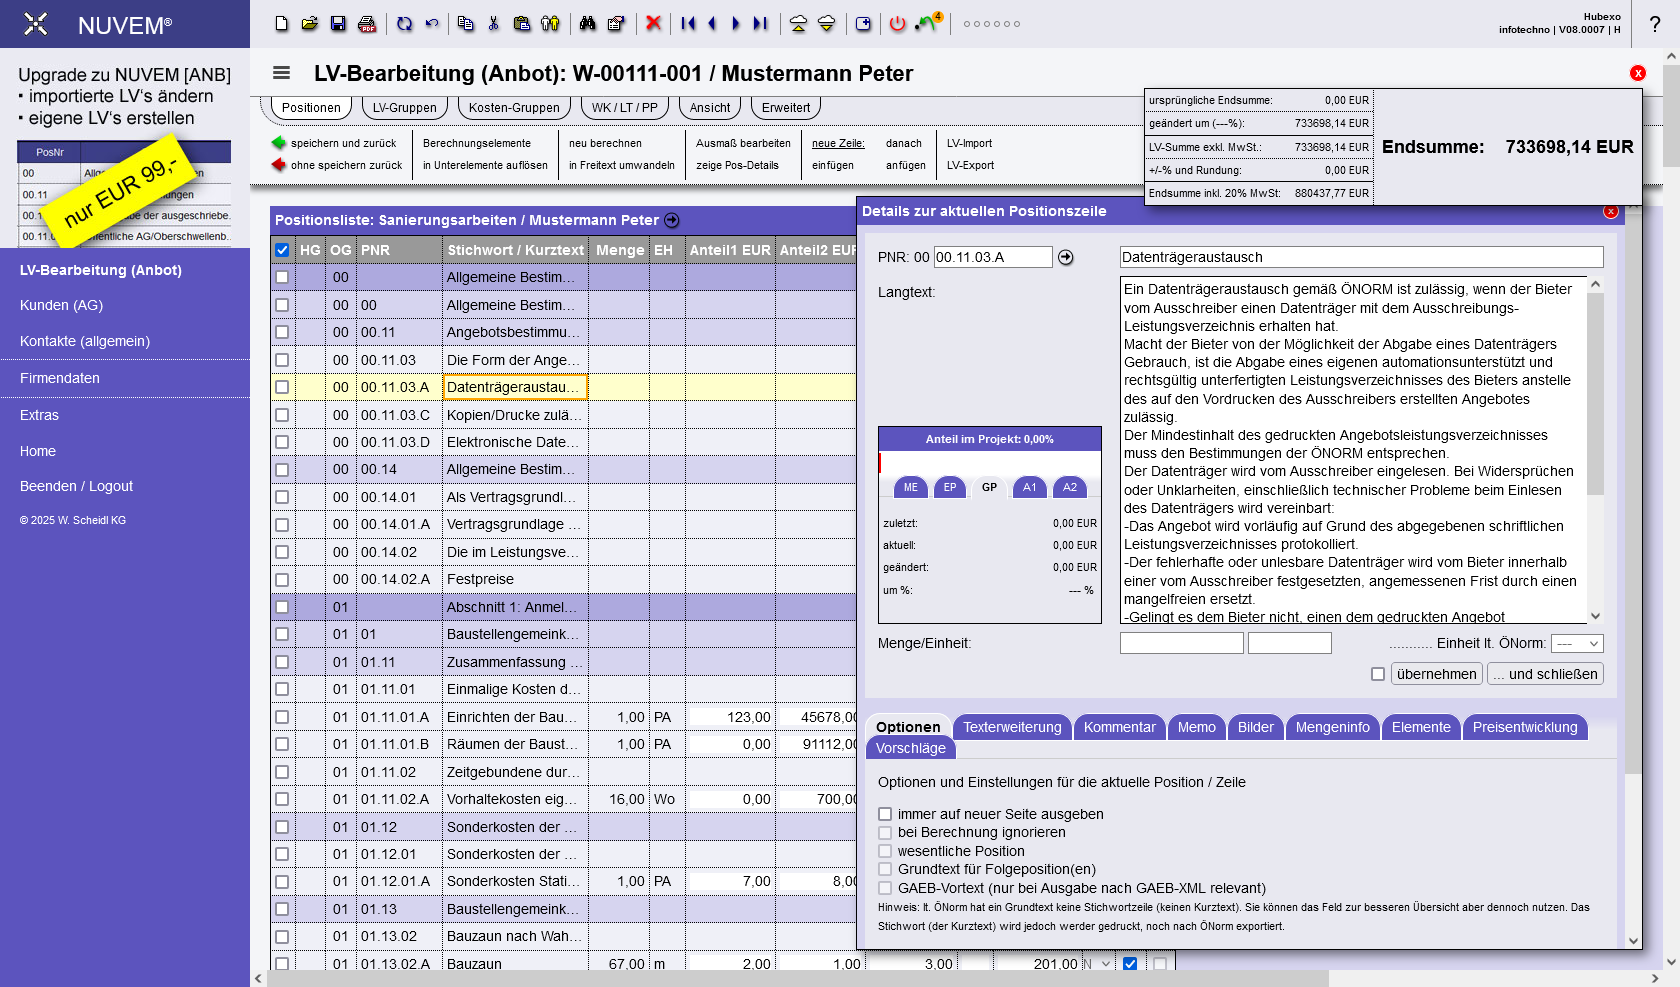Open 'Kunden (AG)' in sidebar
This screenshot has height=987, width=1680.
pyautogui.click(x=62, y=305)
